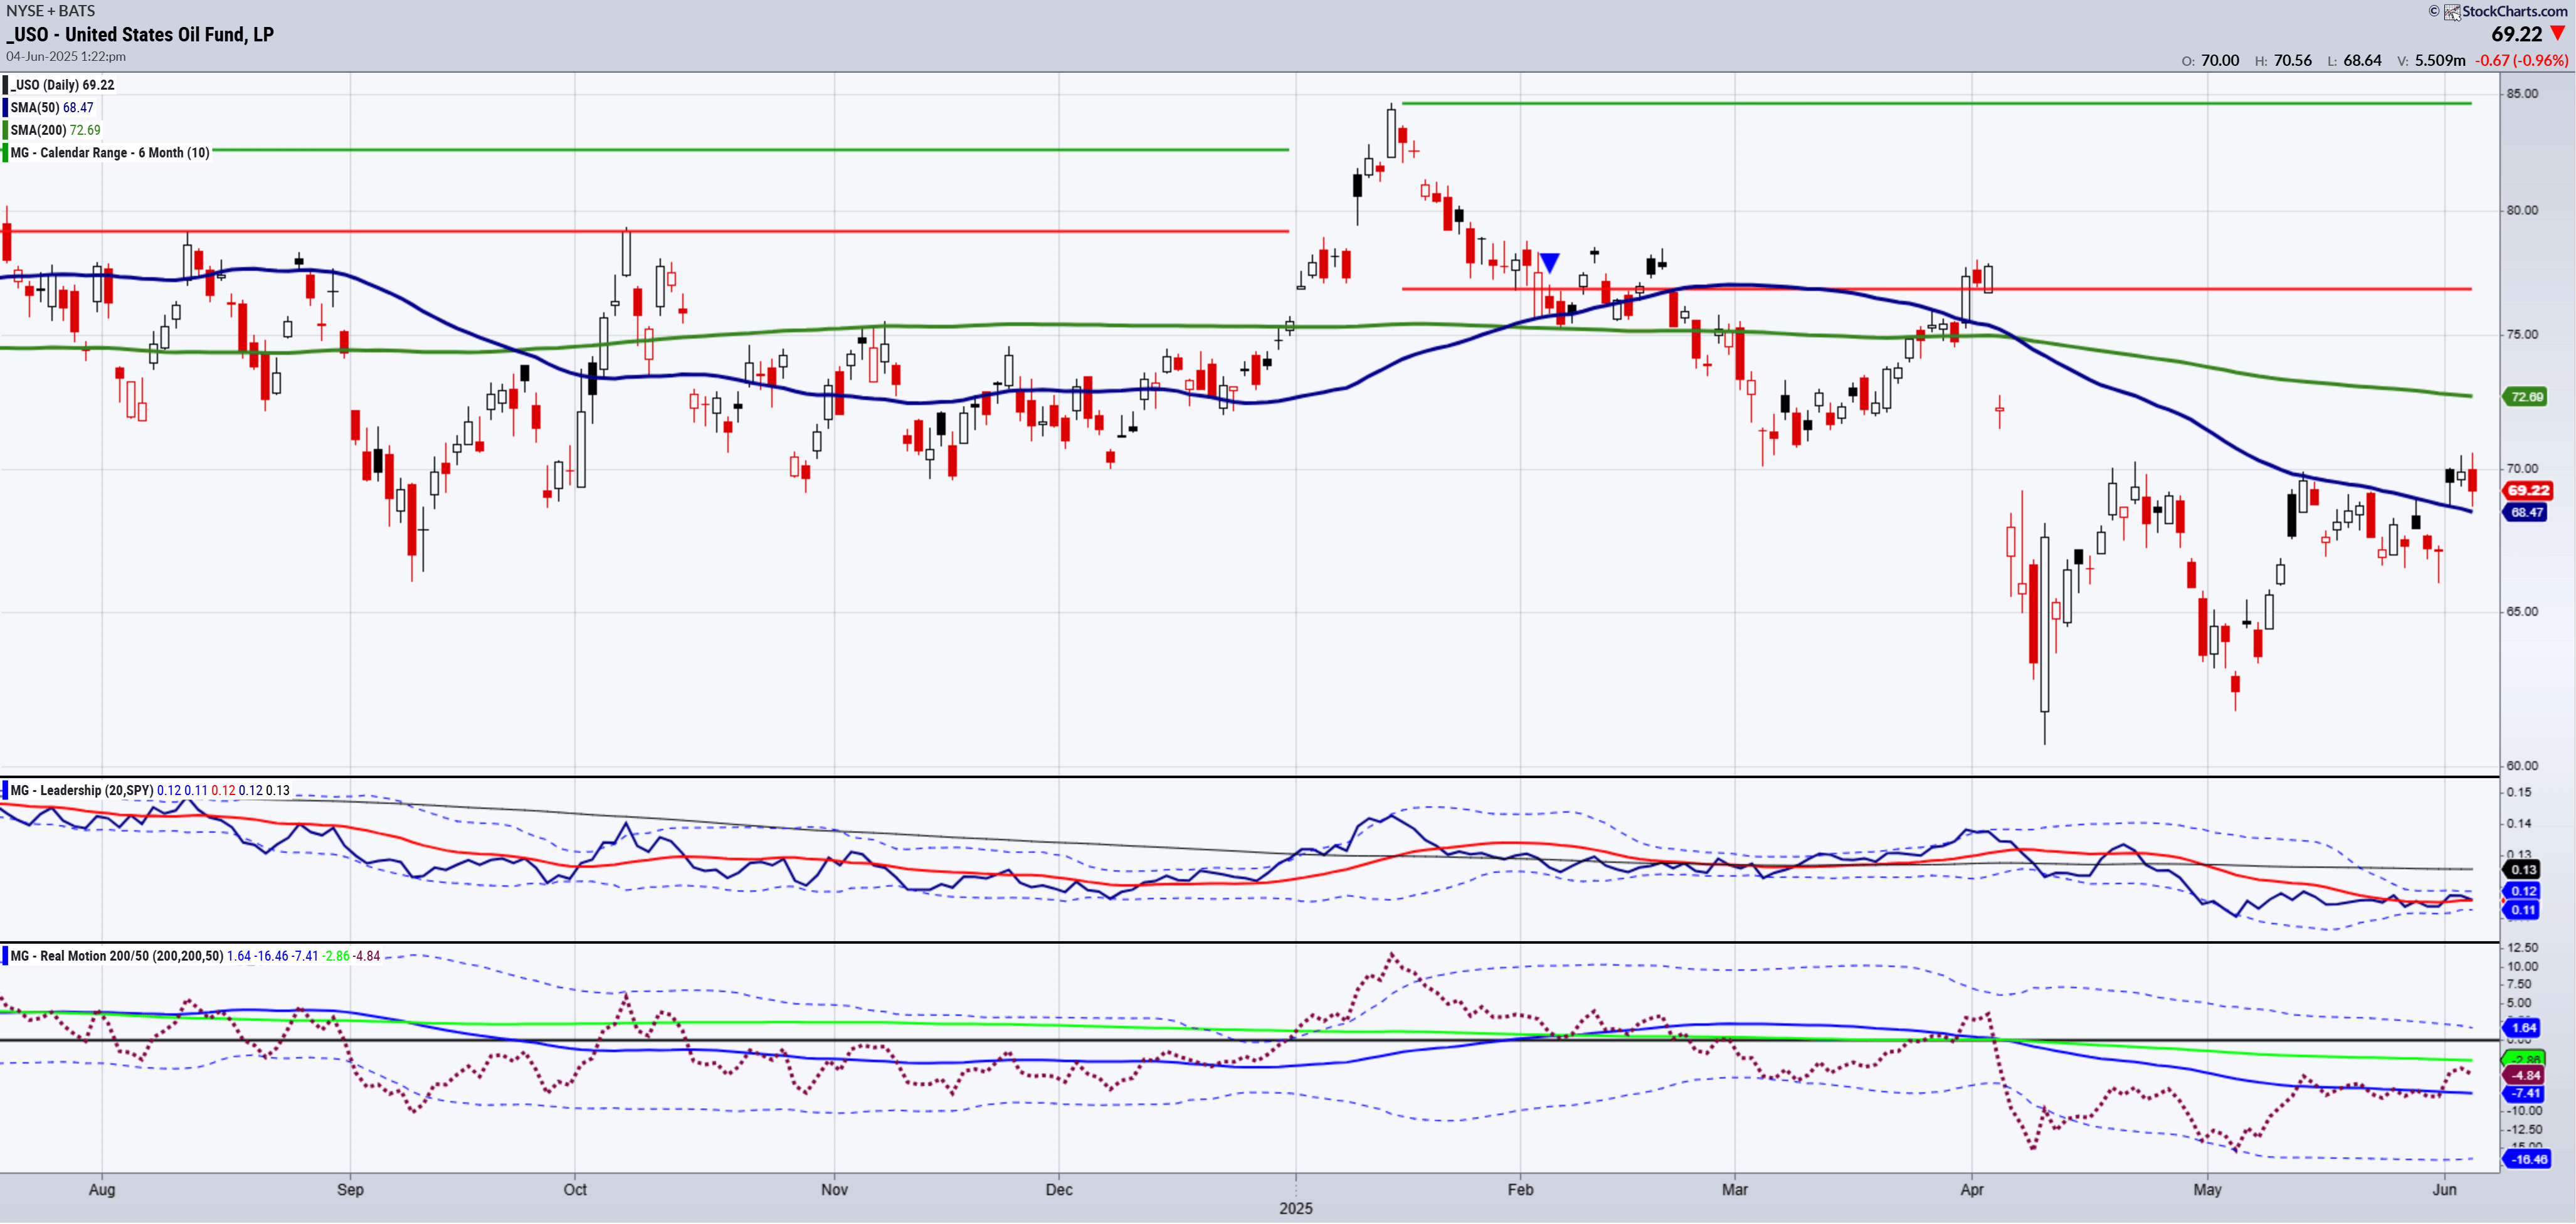This screenshot has height=1224, width=2576.
Task: Click the Jun label on the time axis
Action: (x=2444, y=1191)
